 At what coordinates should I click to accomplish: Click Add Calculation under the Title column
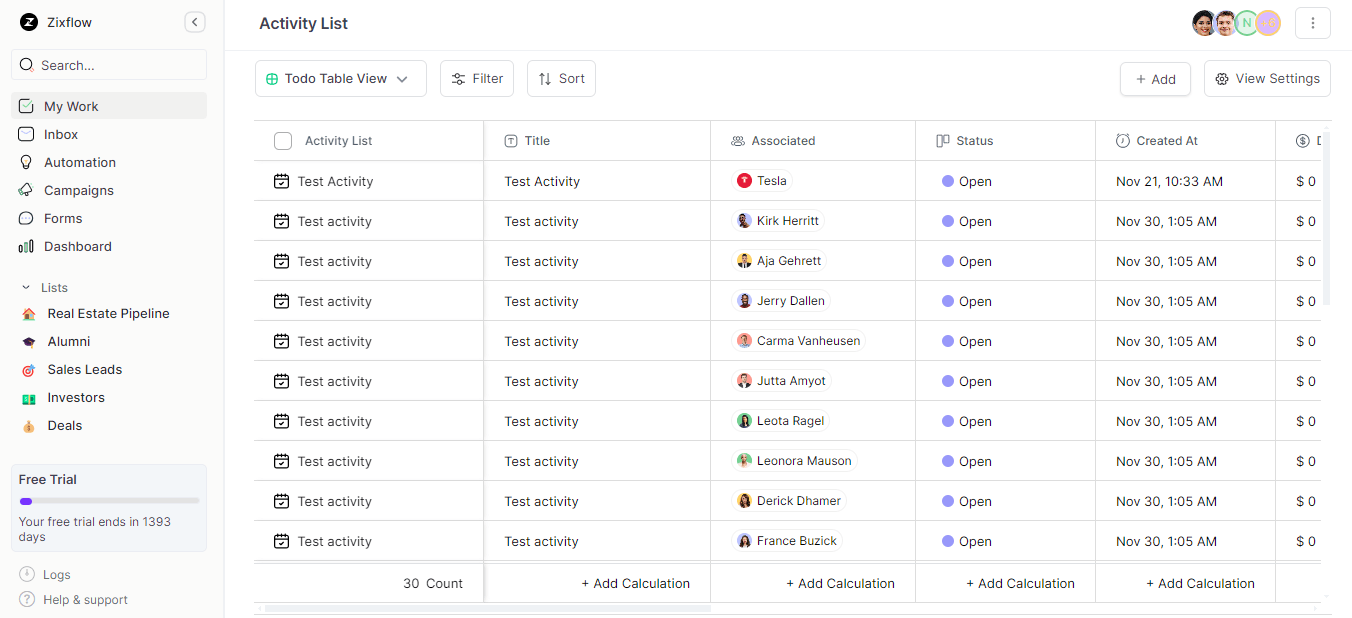(x=636, y=583)
